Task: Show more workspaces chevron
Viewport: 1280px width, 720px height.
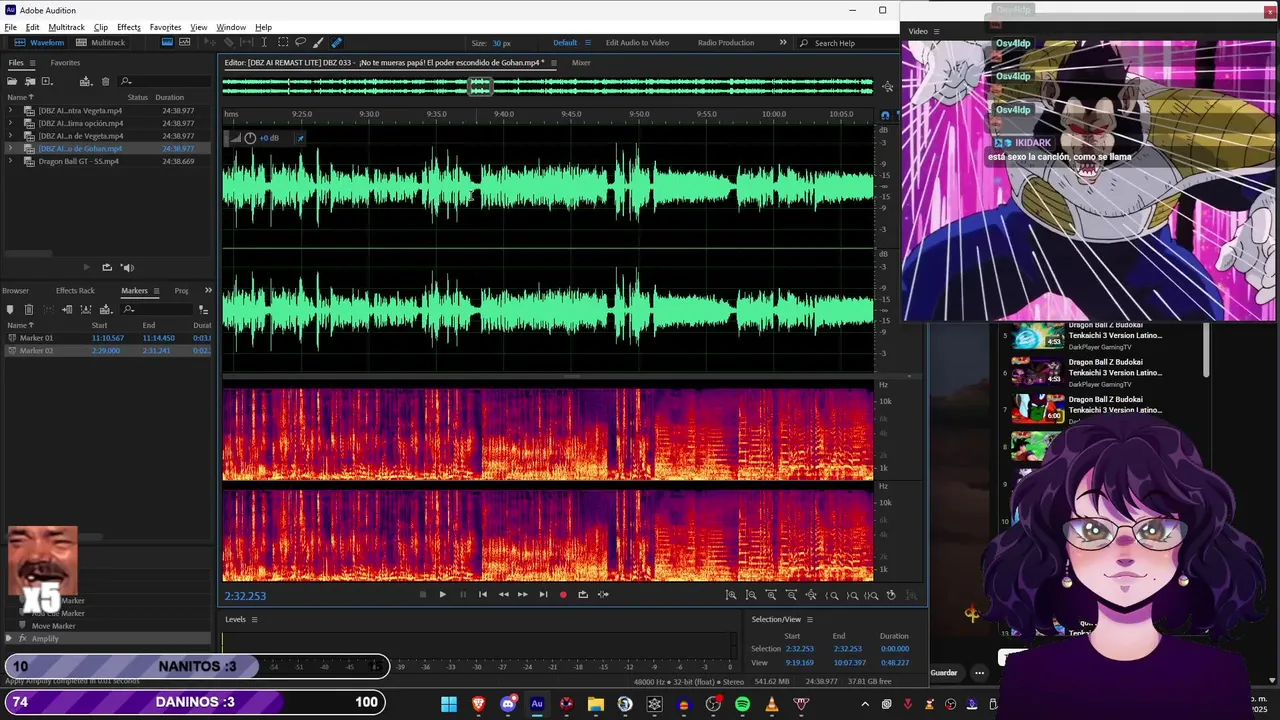Action: pos(783,43)
